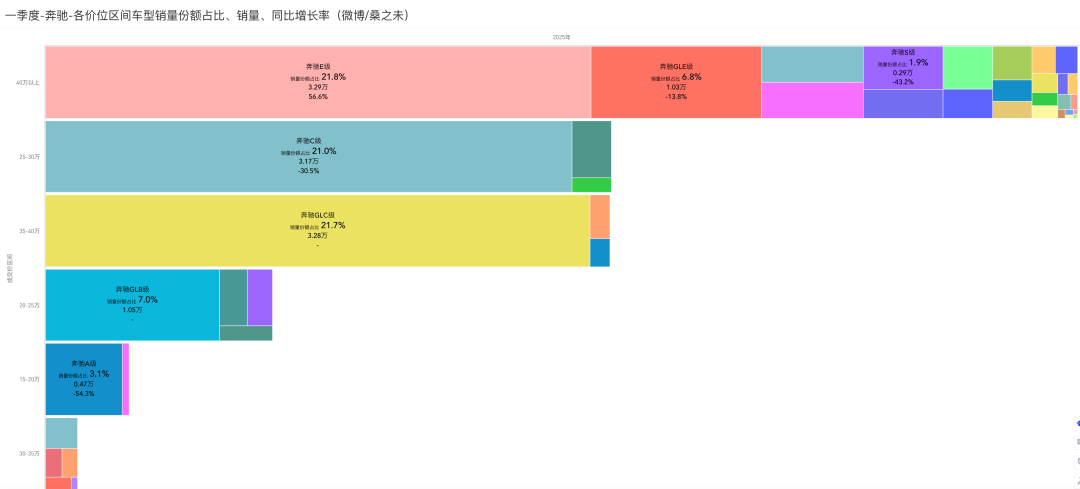Viewport: 1080px width, 489px height.
Task: Select the bright green block next to 奔驰C级
Action: click(x=592, y=185)
